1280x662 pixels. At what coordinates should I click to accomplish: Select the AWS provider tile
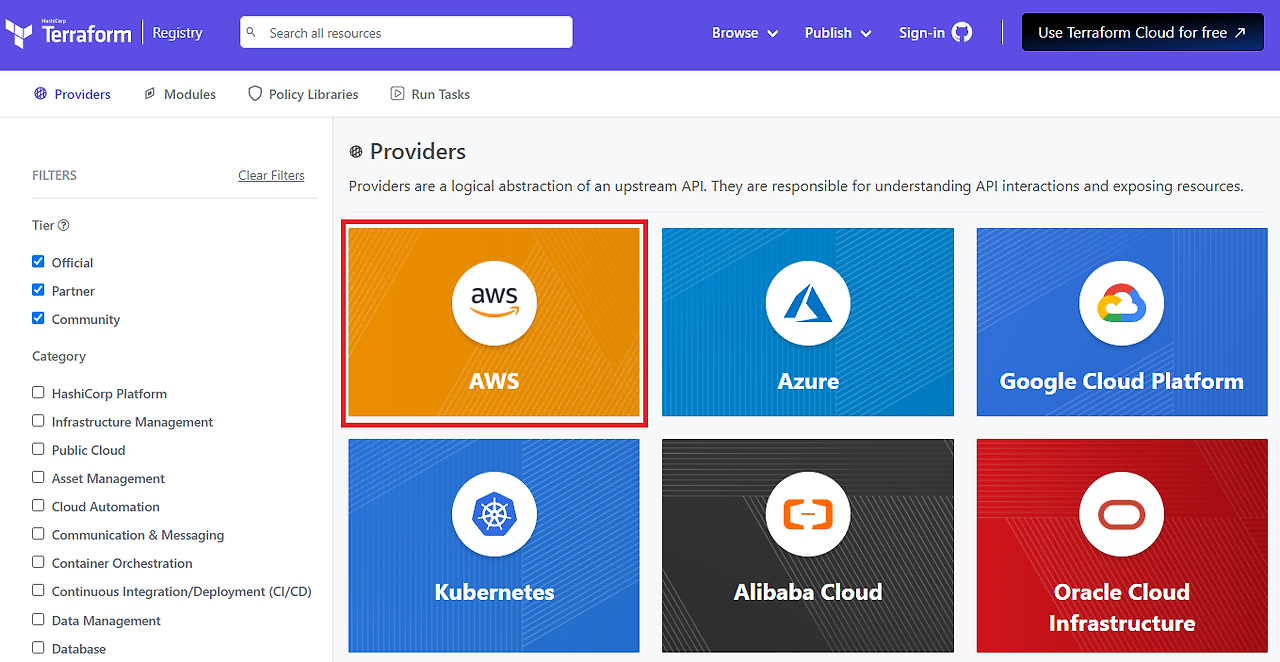[x=494, y=321]
